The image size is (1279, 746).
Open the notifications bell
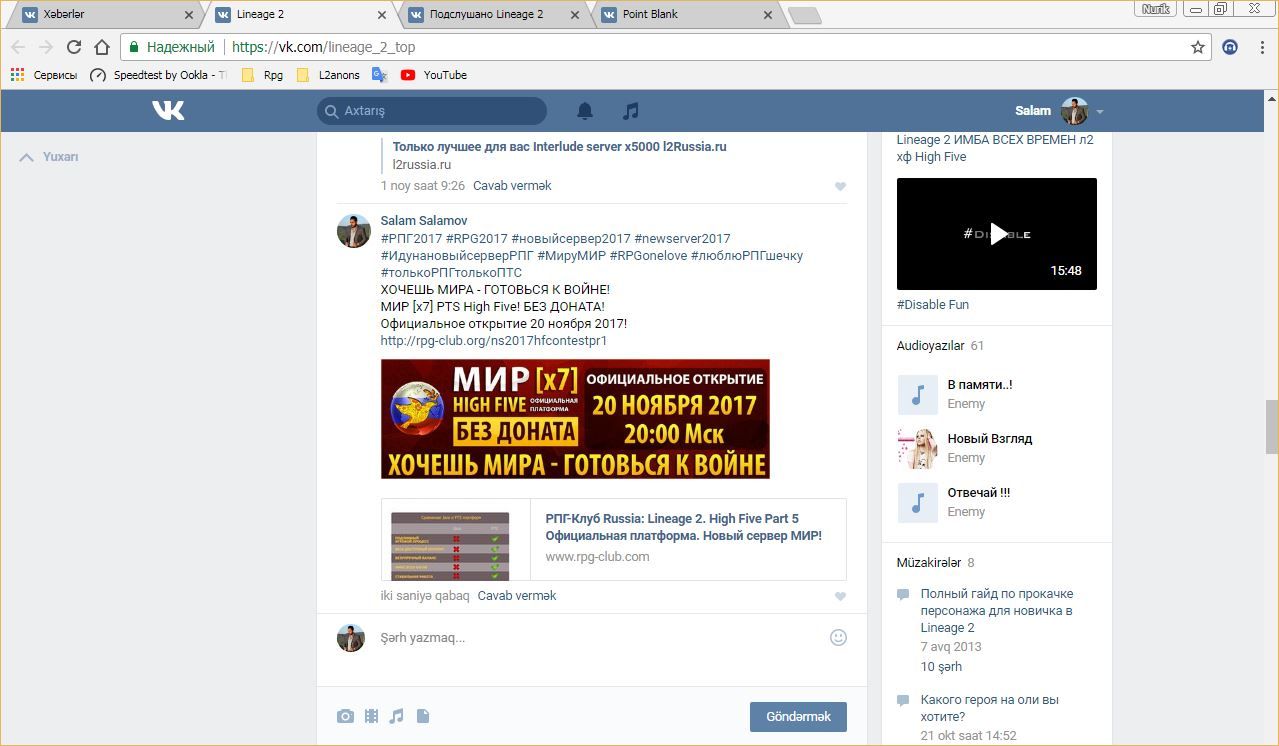point(585,111)
